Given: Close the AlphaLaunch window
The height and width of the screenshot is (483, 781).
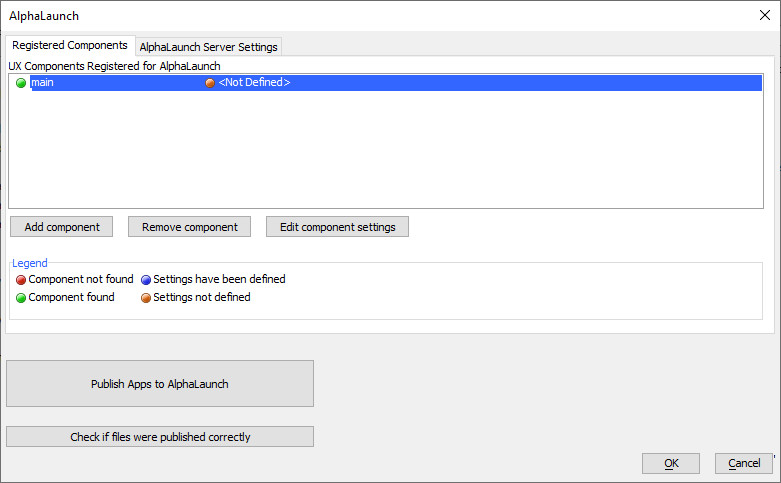Looking at the screenshot, I should (x=765, y=15).
